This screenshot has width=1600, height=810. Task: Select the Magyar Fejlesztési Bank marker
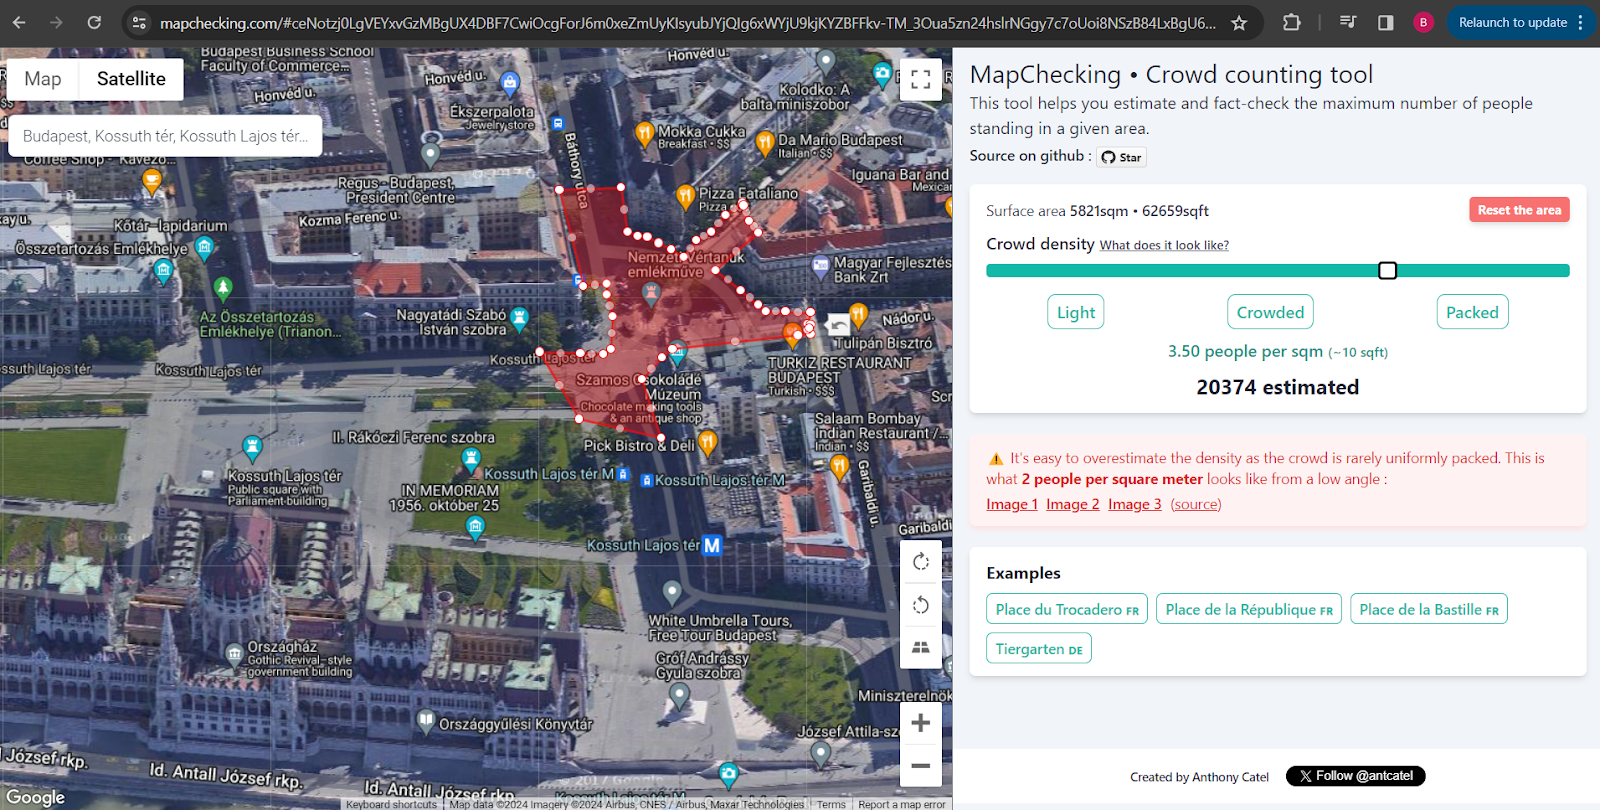pyautogui.click(x=821, y=265)
